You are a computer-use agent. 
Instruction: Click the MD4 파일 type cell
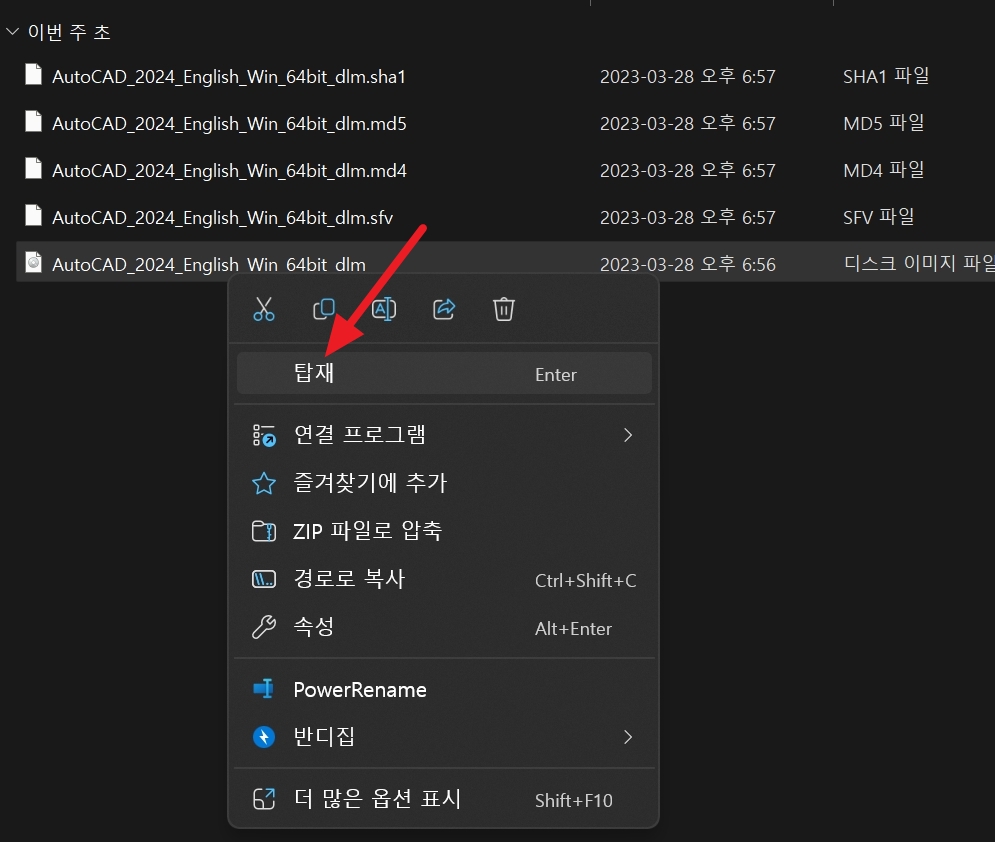pyautogui.click(x=883, y=171)
